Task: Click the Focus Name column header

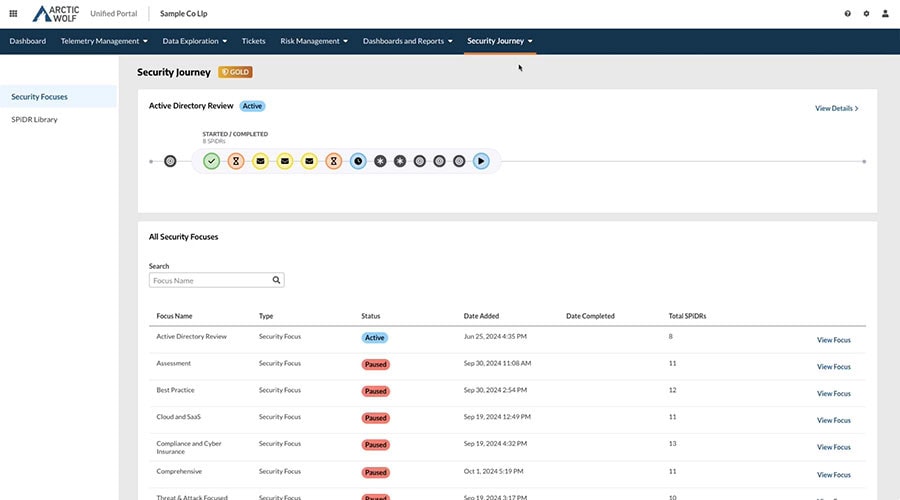Action: (174, 316)
